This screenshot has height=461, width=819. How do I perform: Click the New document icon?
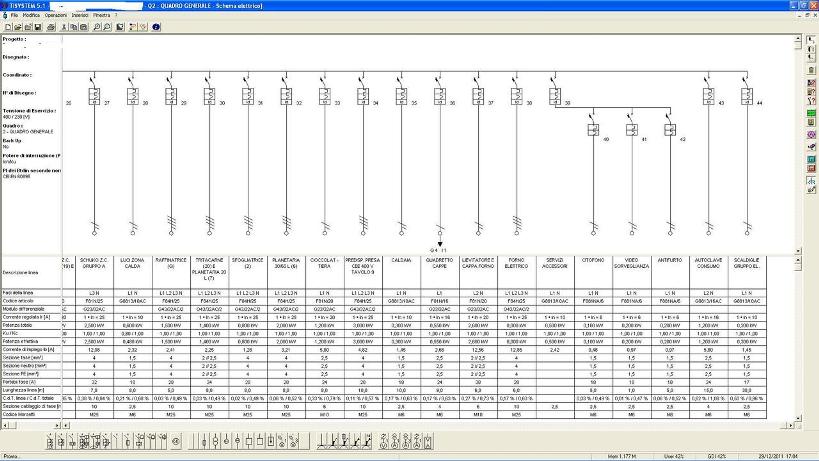coord(7,27)
